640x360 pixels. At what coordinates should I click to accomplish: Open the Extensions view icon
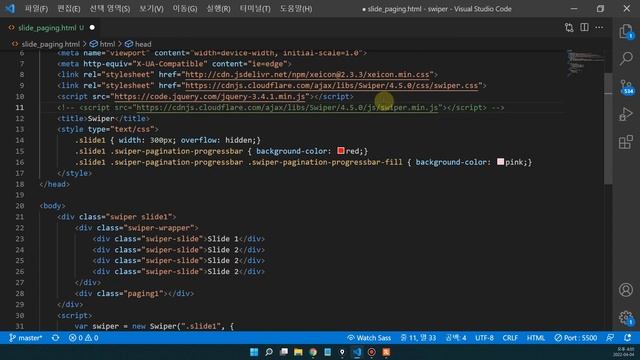626,142
